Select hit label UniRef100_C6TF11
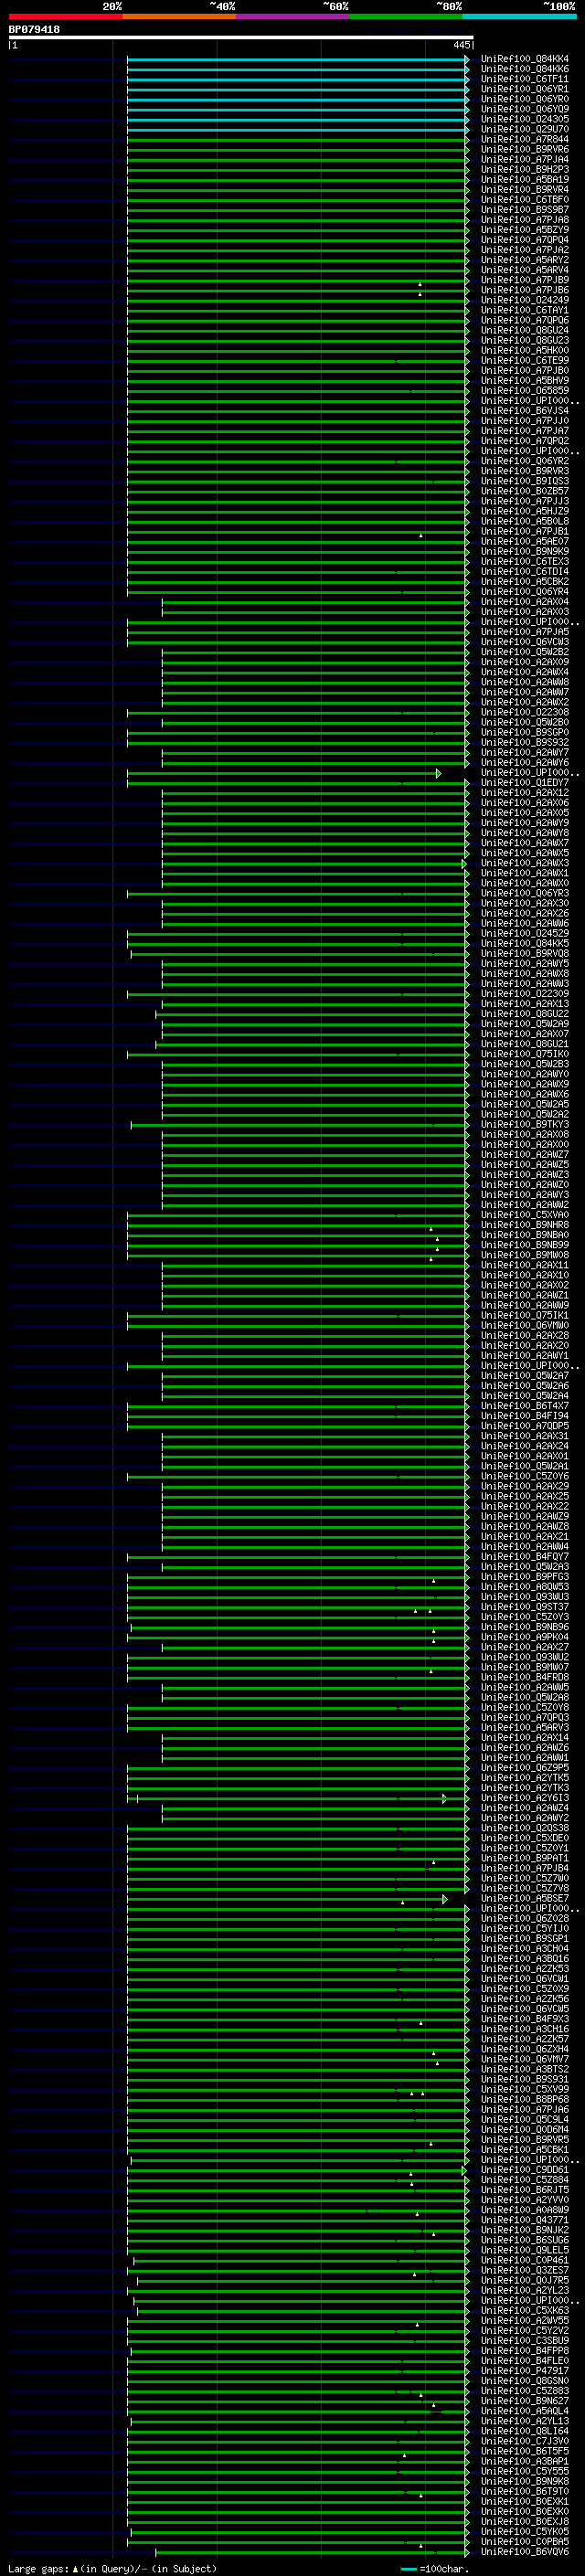This screenshot has width=585, height=2576. tap(525, 79)
